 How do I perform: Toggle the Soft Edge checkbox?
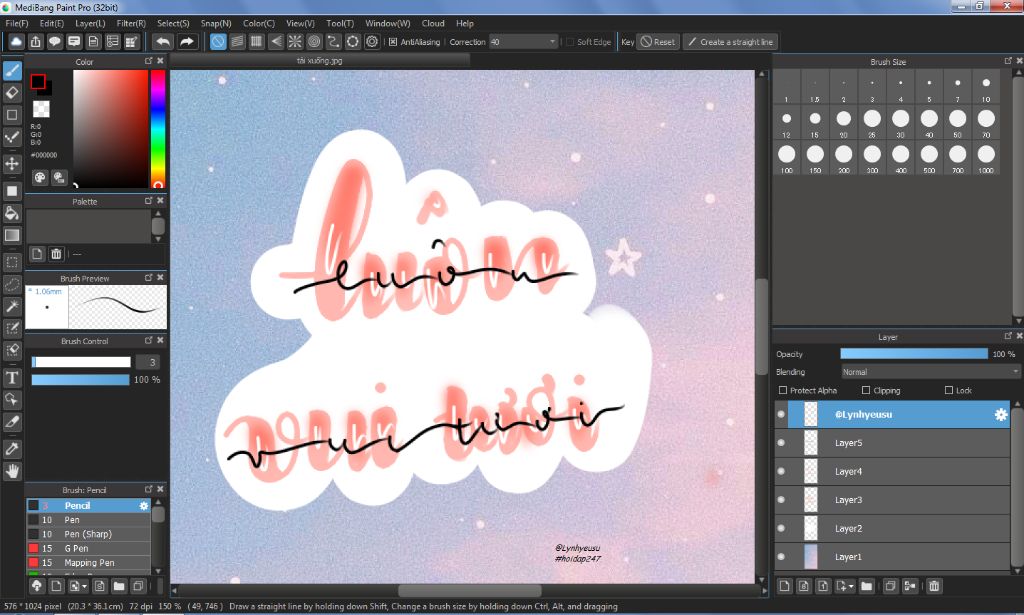click(x=569, y=42)
